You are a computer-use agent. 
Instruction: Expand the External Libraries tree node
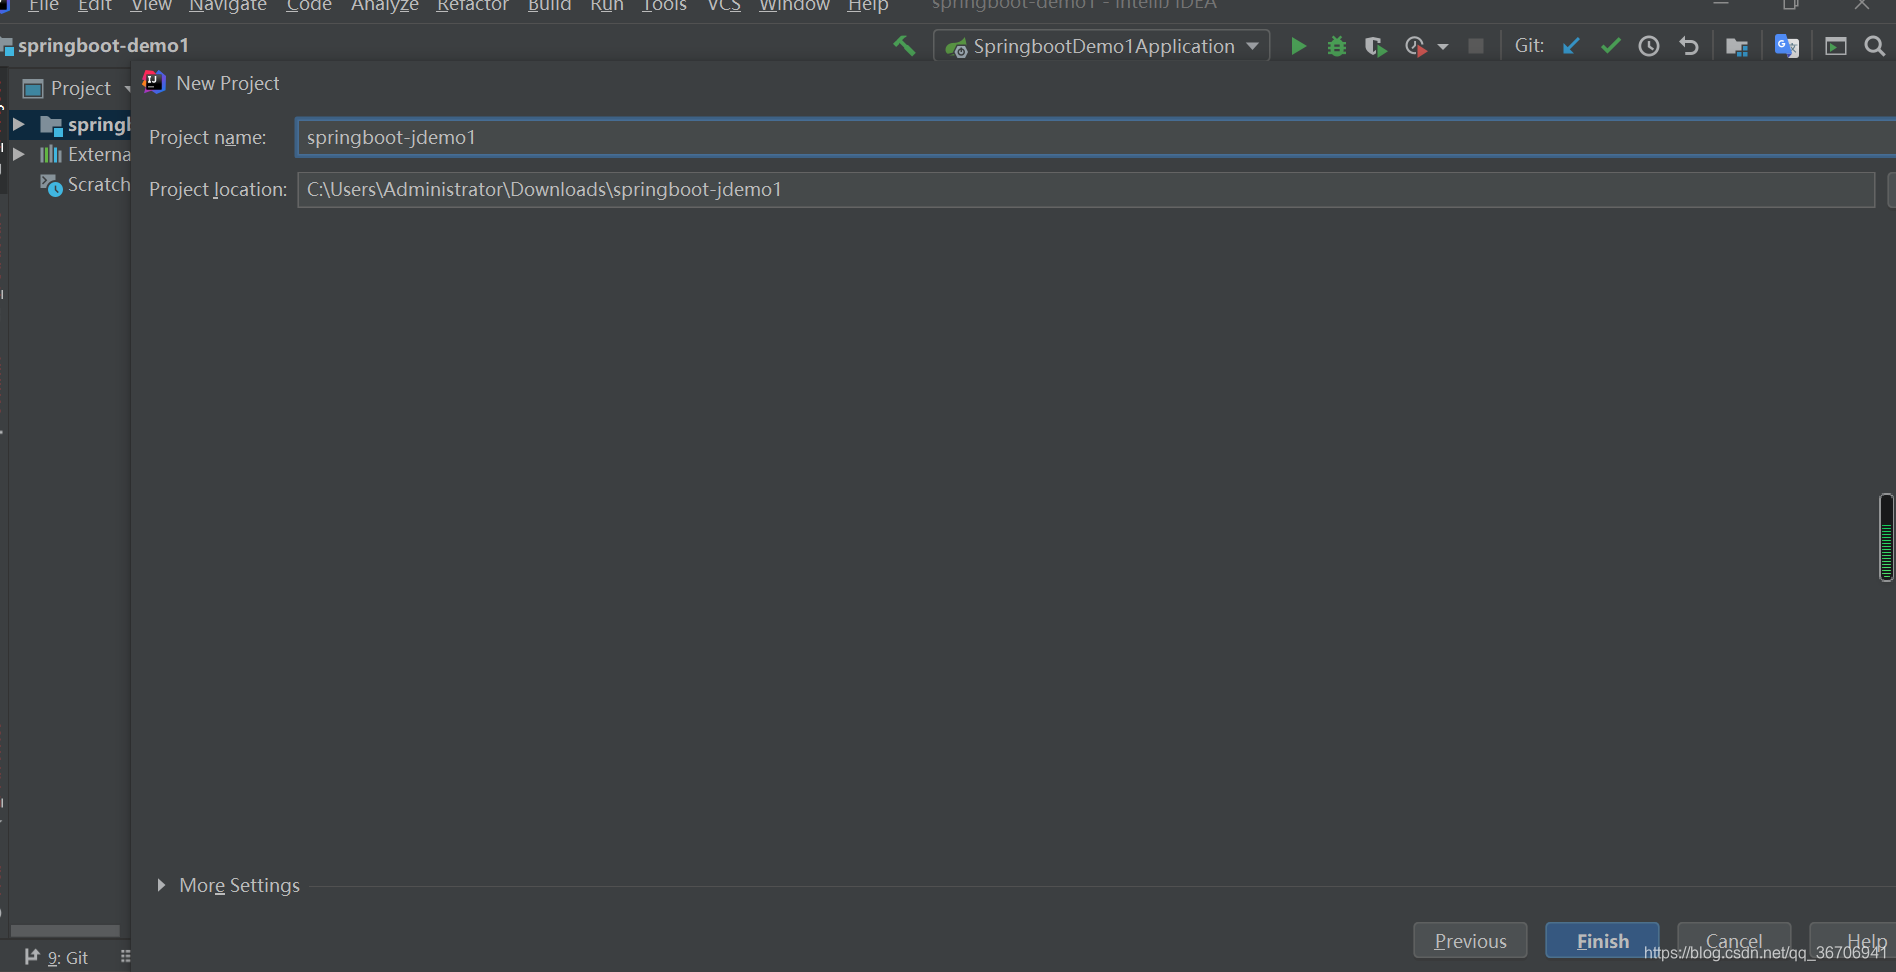click(18, 154)
